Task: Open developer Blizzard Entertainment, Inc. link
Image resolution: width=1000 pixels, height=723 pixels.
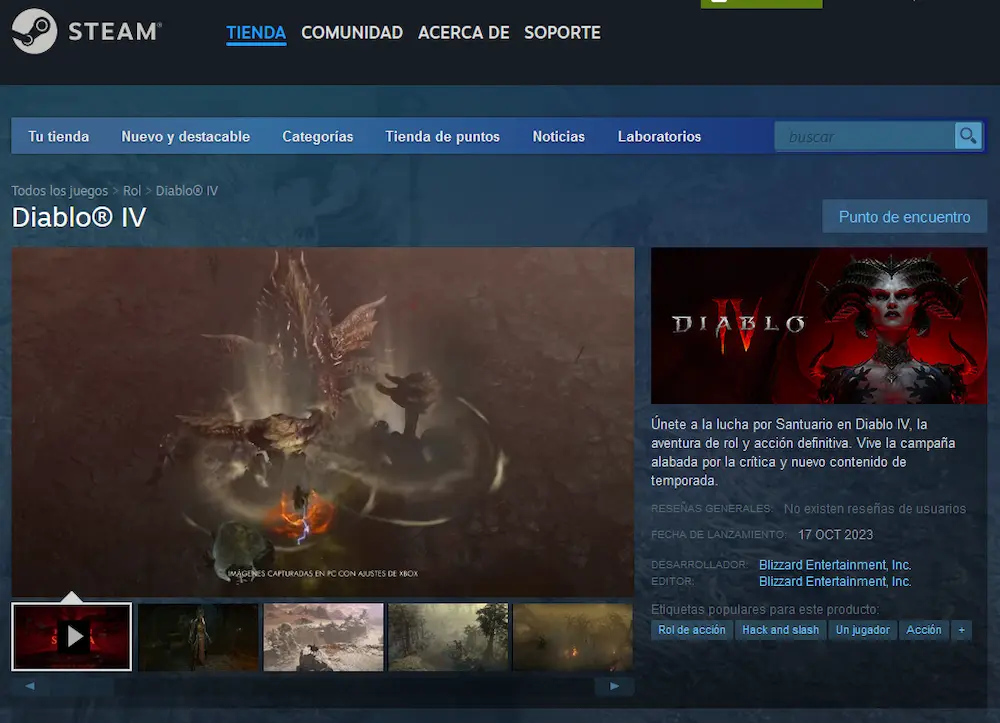Action: (x=835, y=565)
